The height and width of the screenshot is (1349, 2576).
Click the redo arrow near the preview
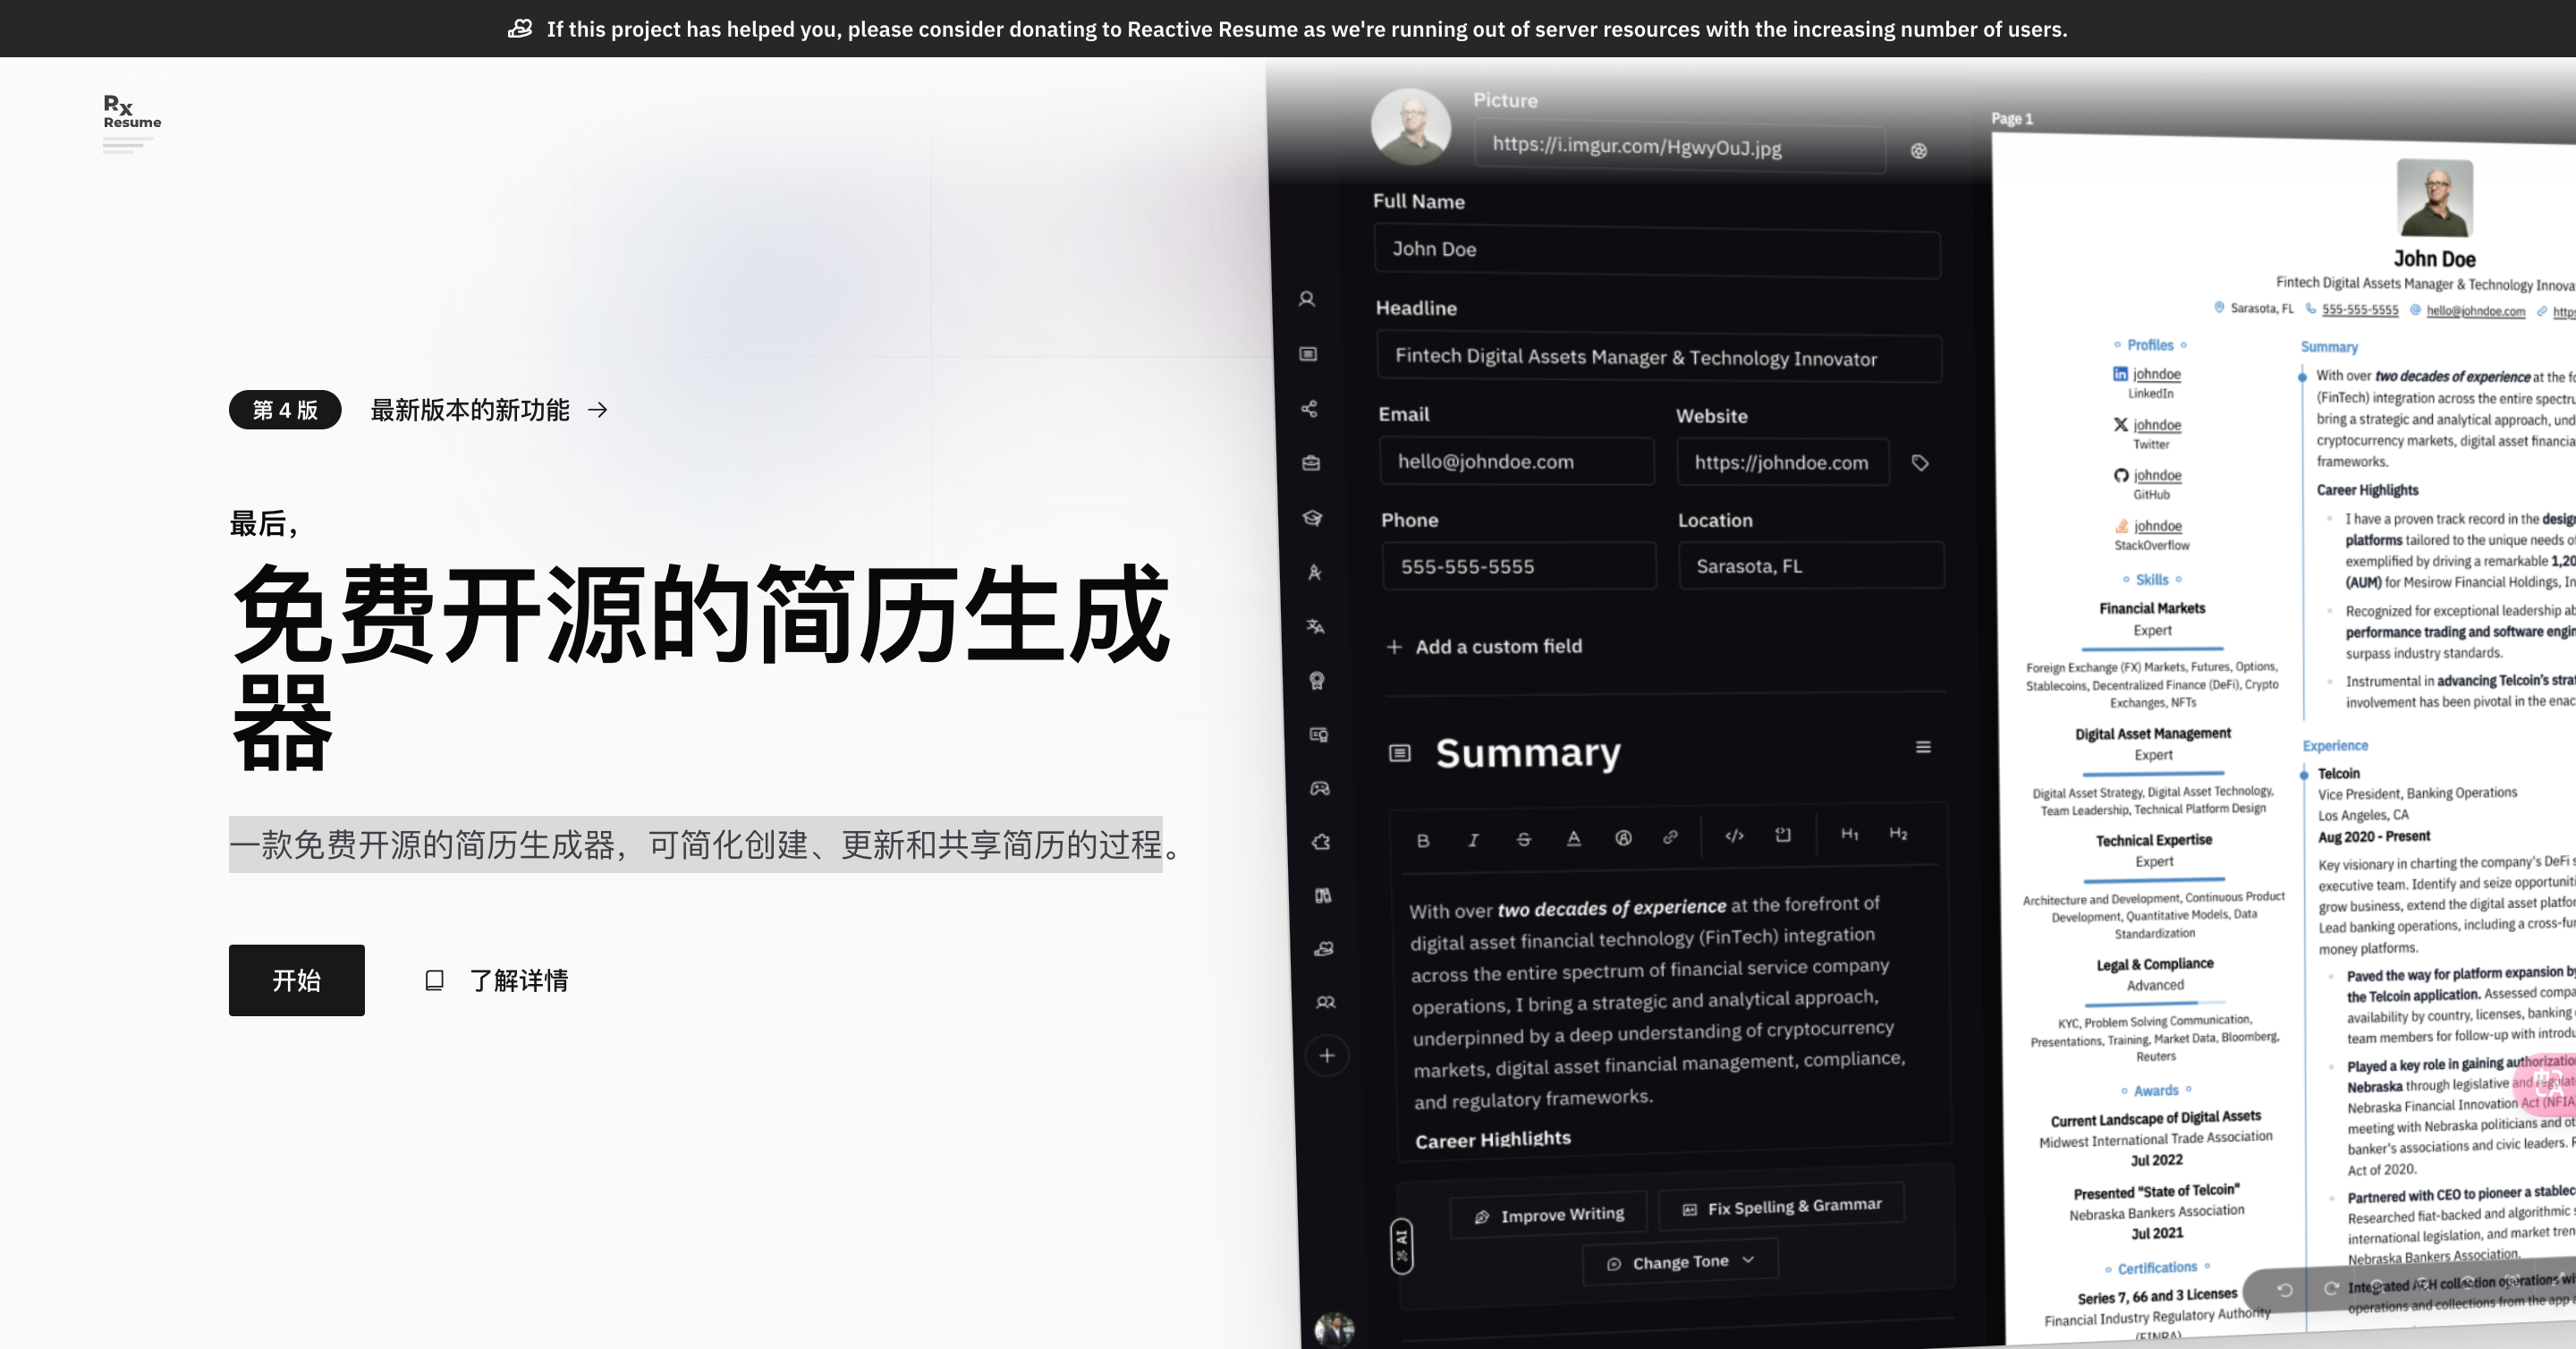tap(2332, 1289)
